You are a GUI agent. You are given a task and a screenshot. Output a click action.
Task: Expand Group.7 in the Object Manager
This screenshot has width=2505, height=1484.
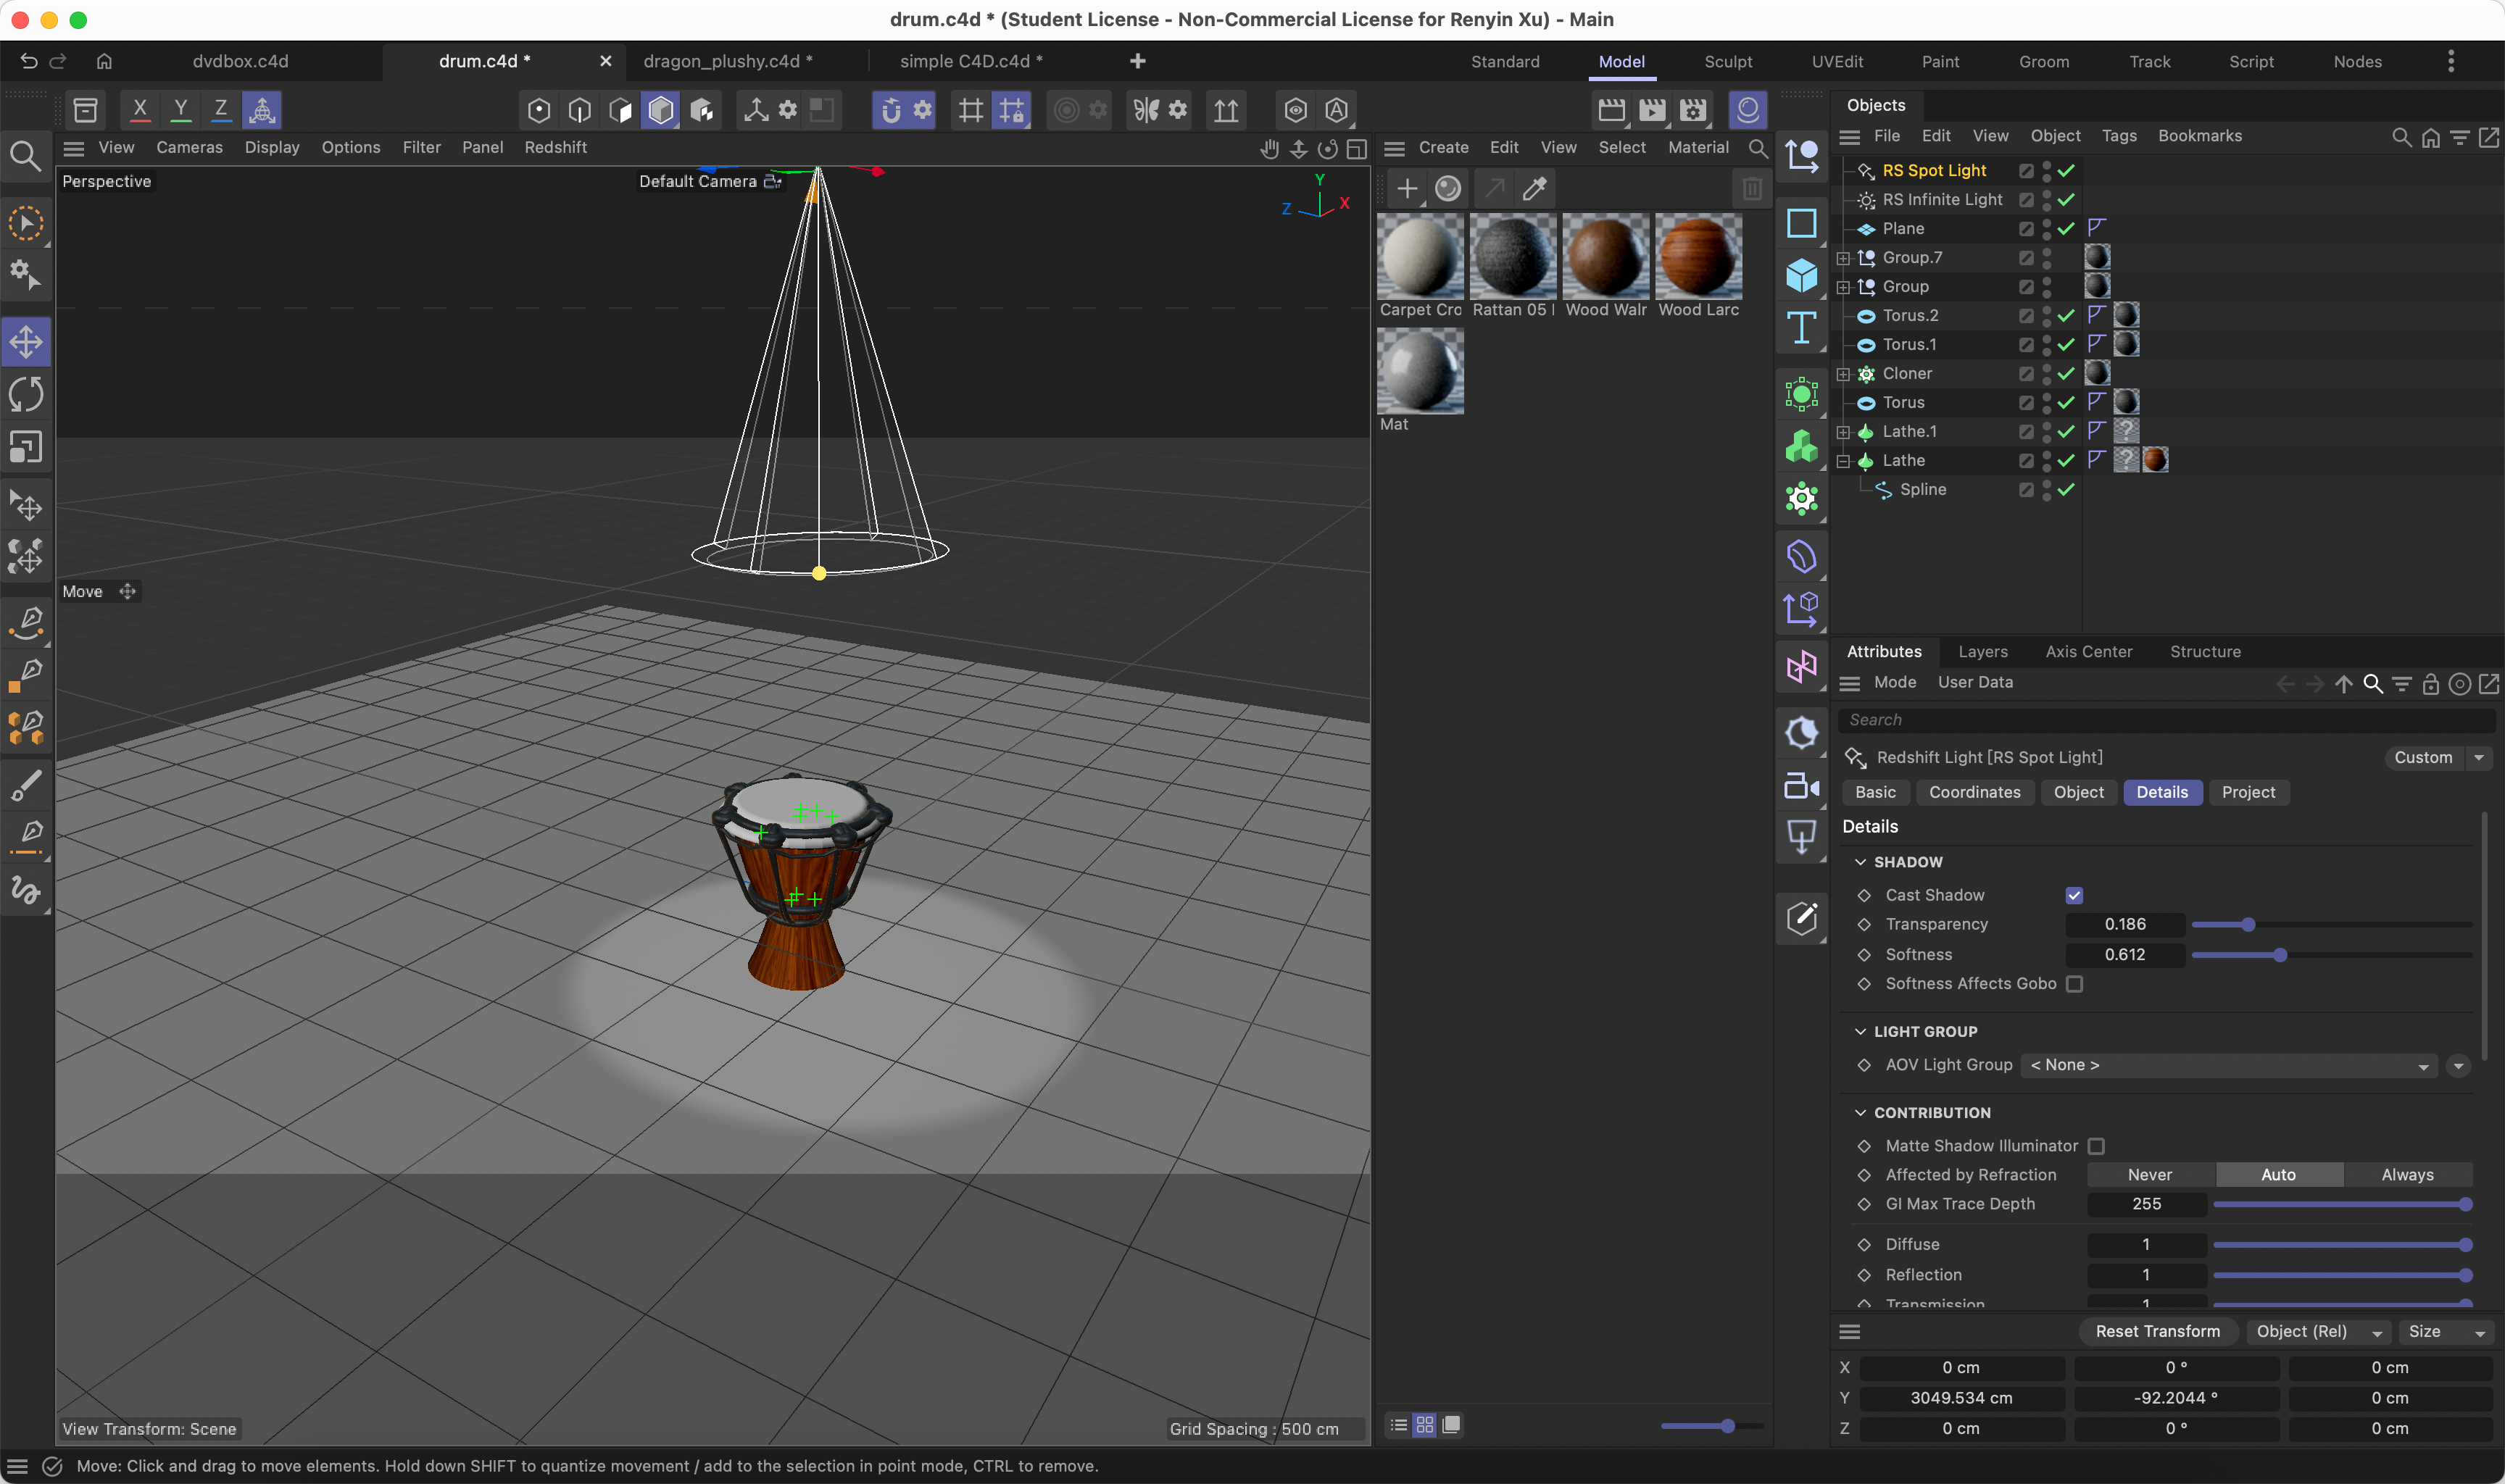click(x=1843, y=257)
